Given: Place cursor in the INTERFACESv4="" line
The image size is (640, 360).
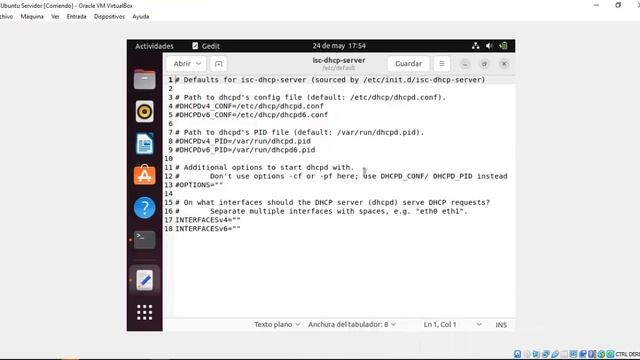Looking at the screenshot, I should [208, 220].
